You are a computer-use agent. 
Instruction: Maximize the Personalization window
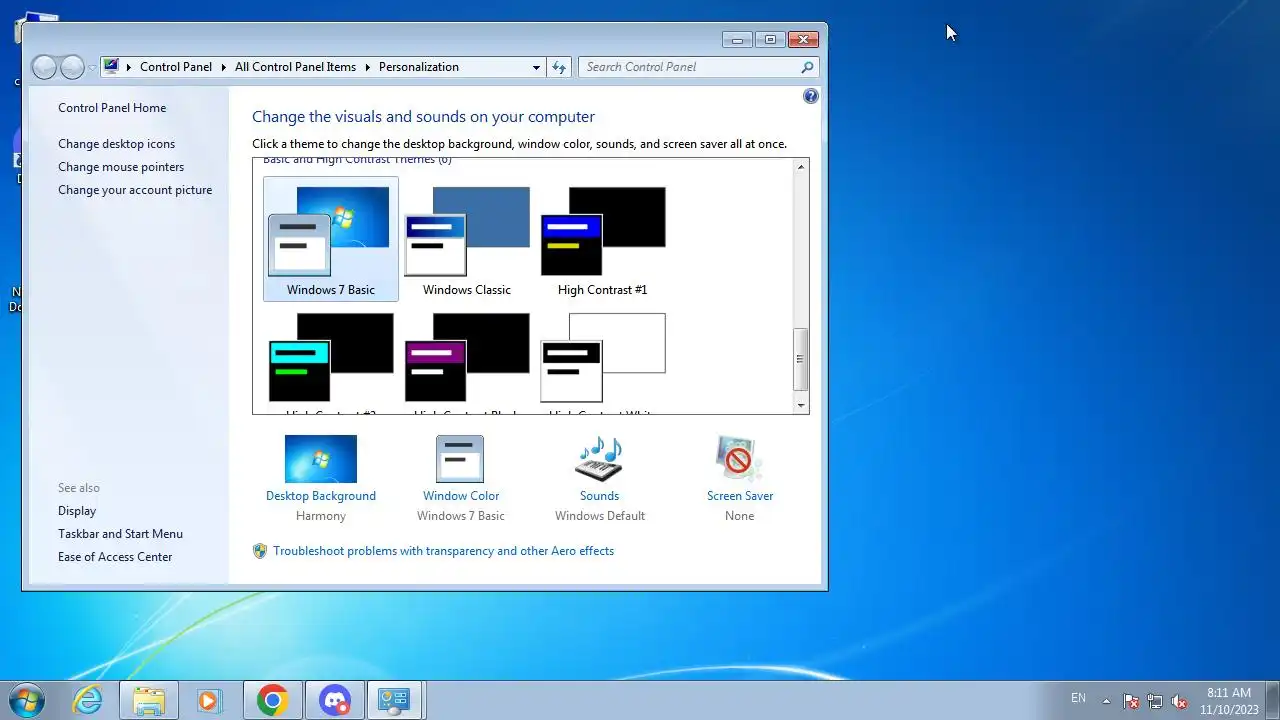[770, 40]
